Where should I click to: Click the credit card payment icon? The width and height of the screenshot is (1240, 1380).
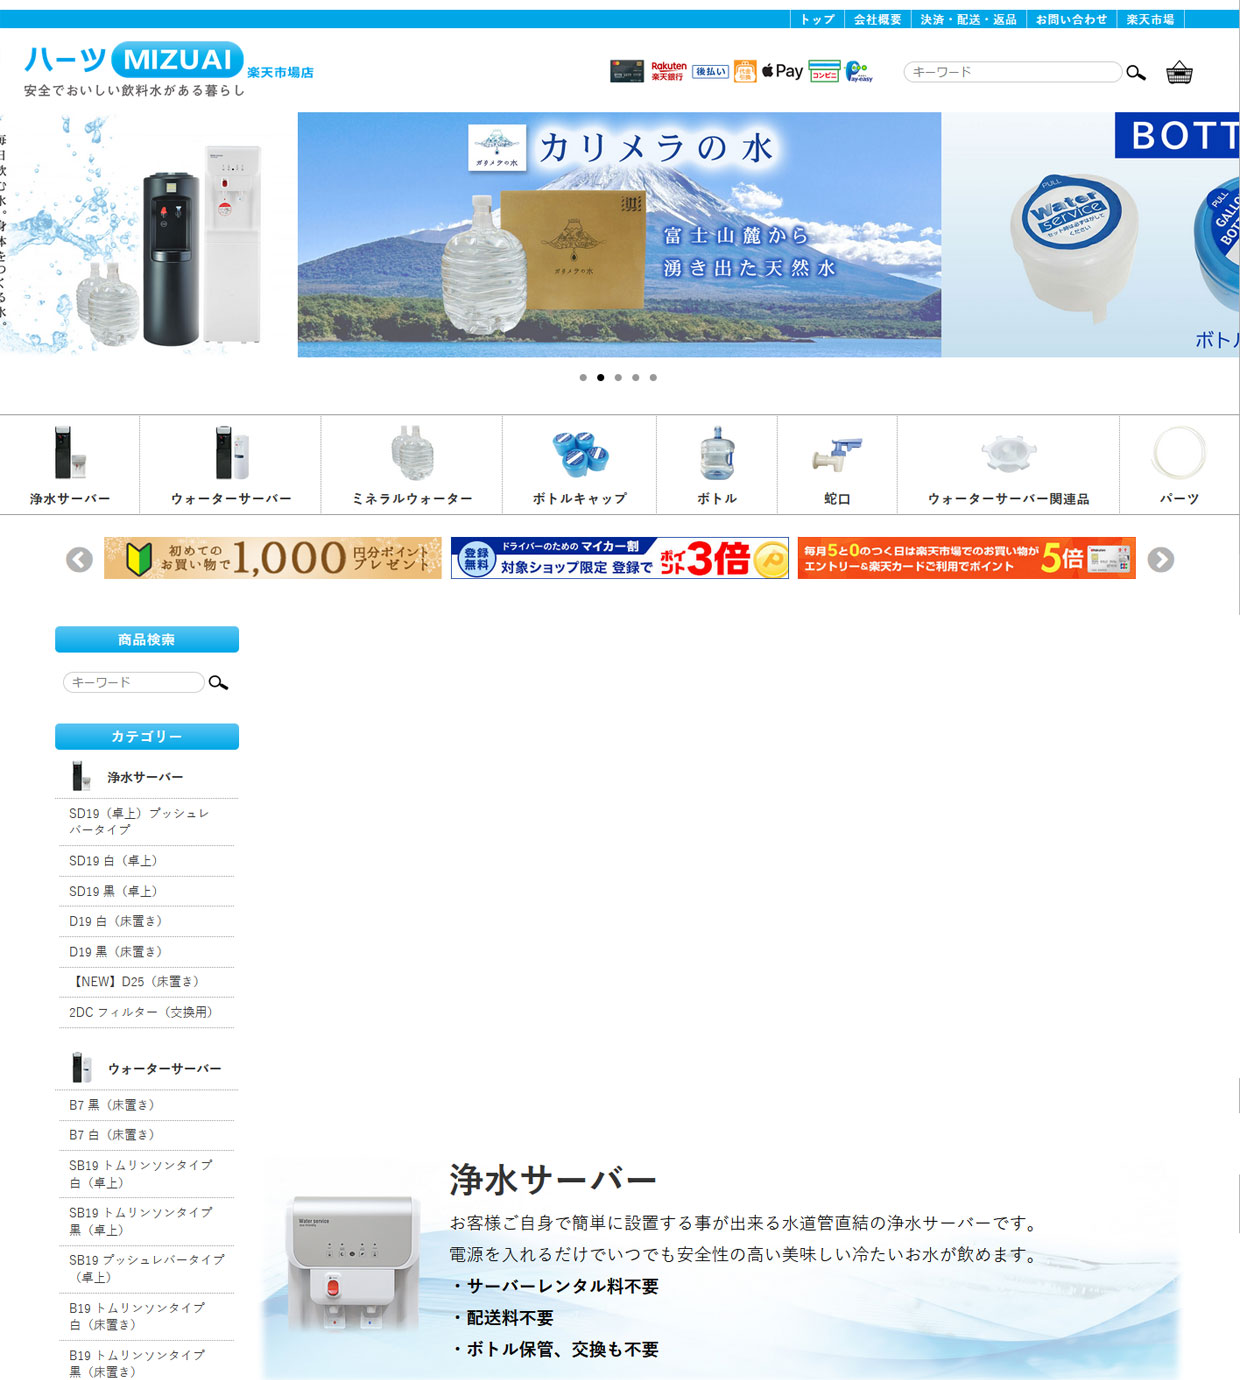point(627,71)
